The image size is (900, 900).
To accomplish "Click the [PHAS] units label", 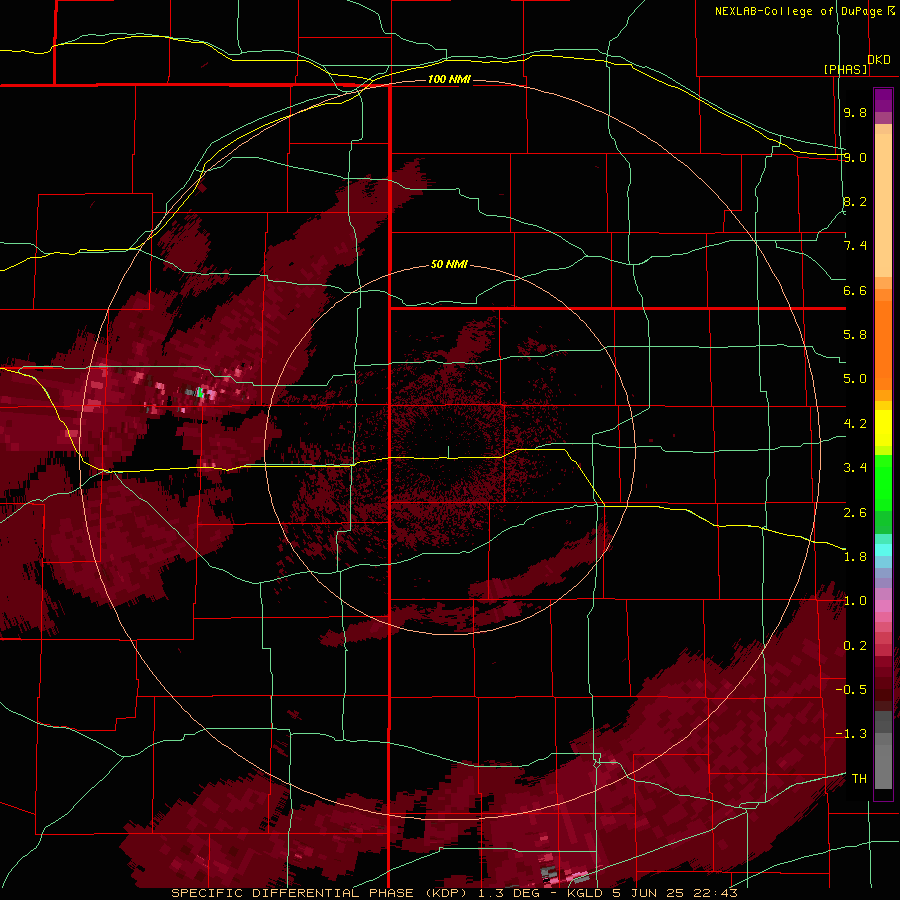I will tap(846, 69).
